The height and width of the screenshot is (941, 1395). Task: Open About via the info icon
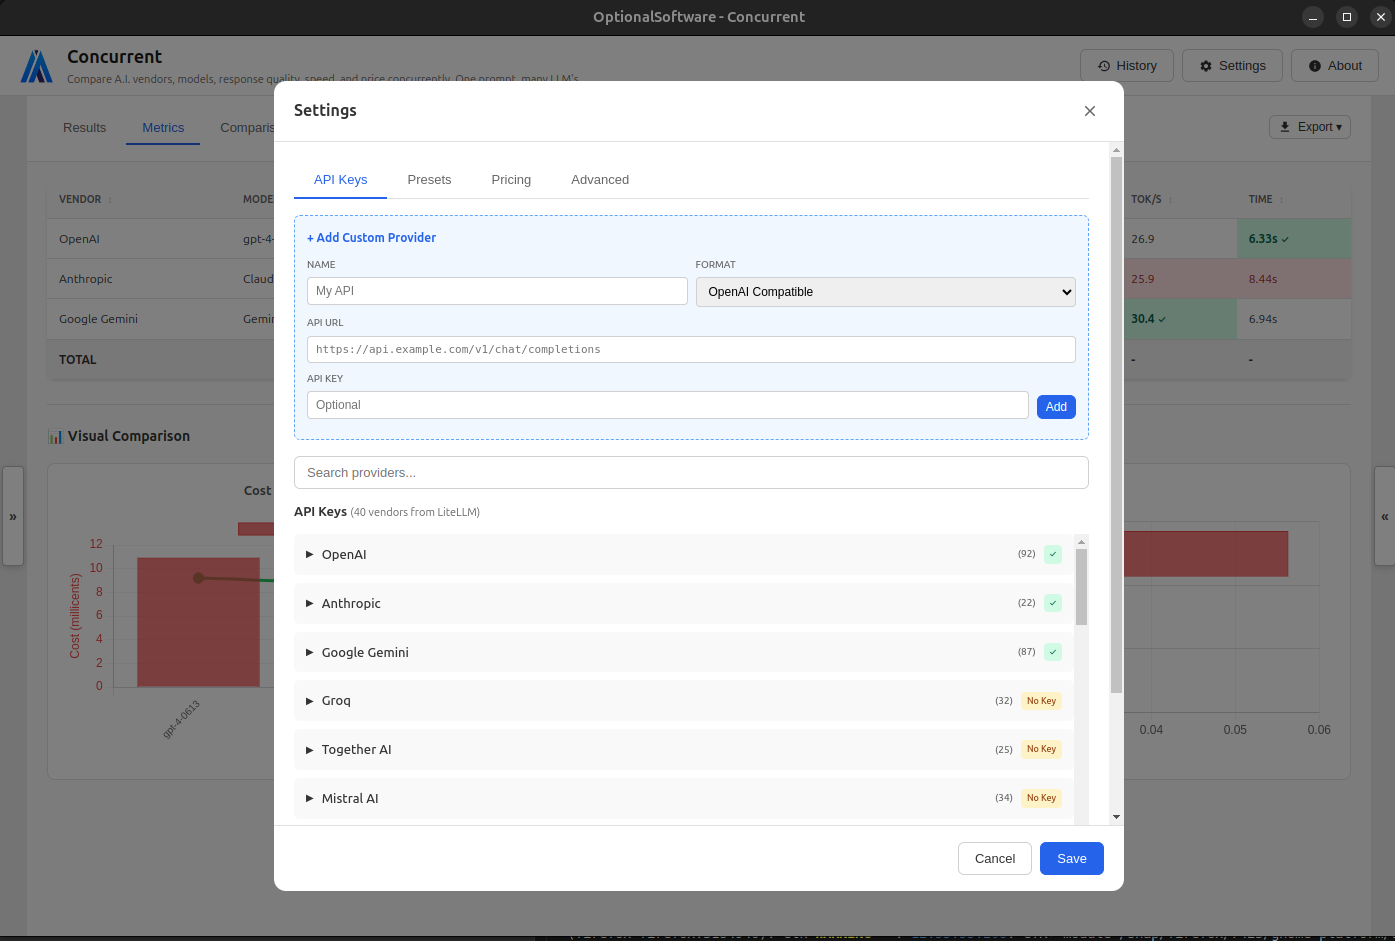click(x=1314, y=65)
